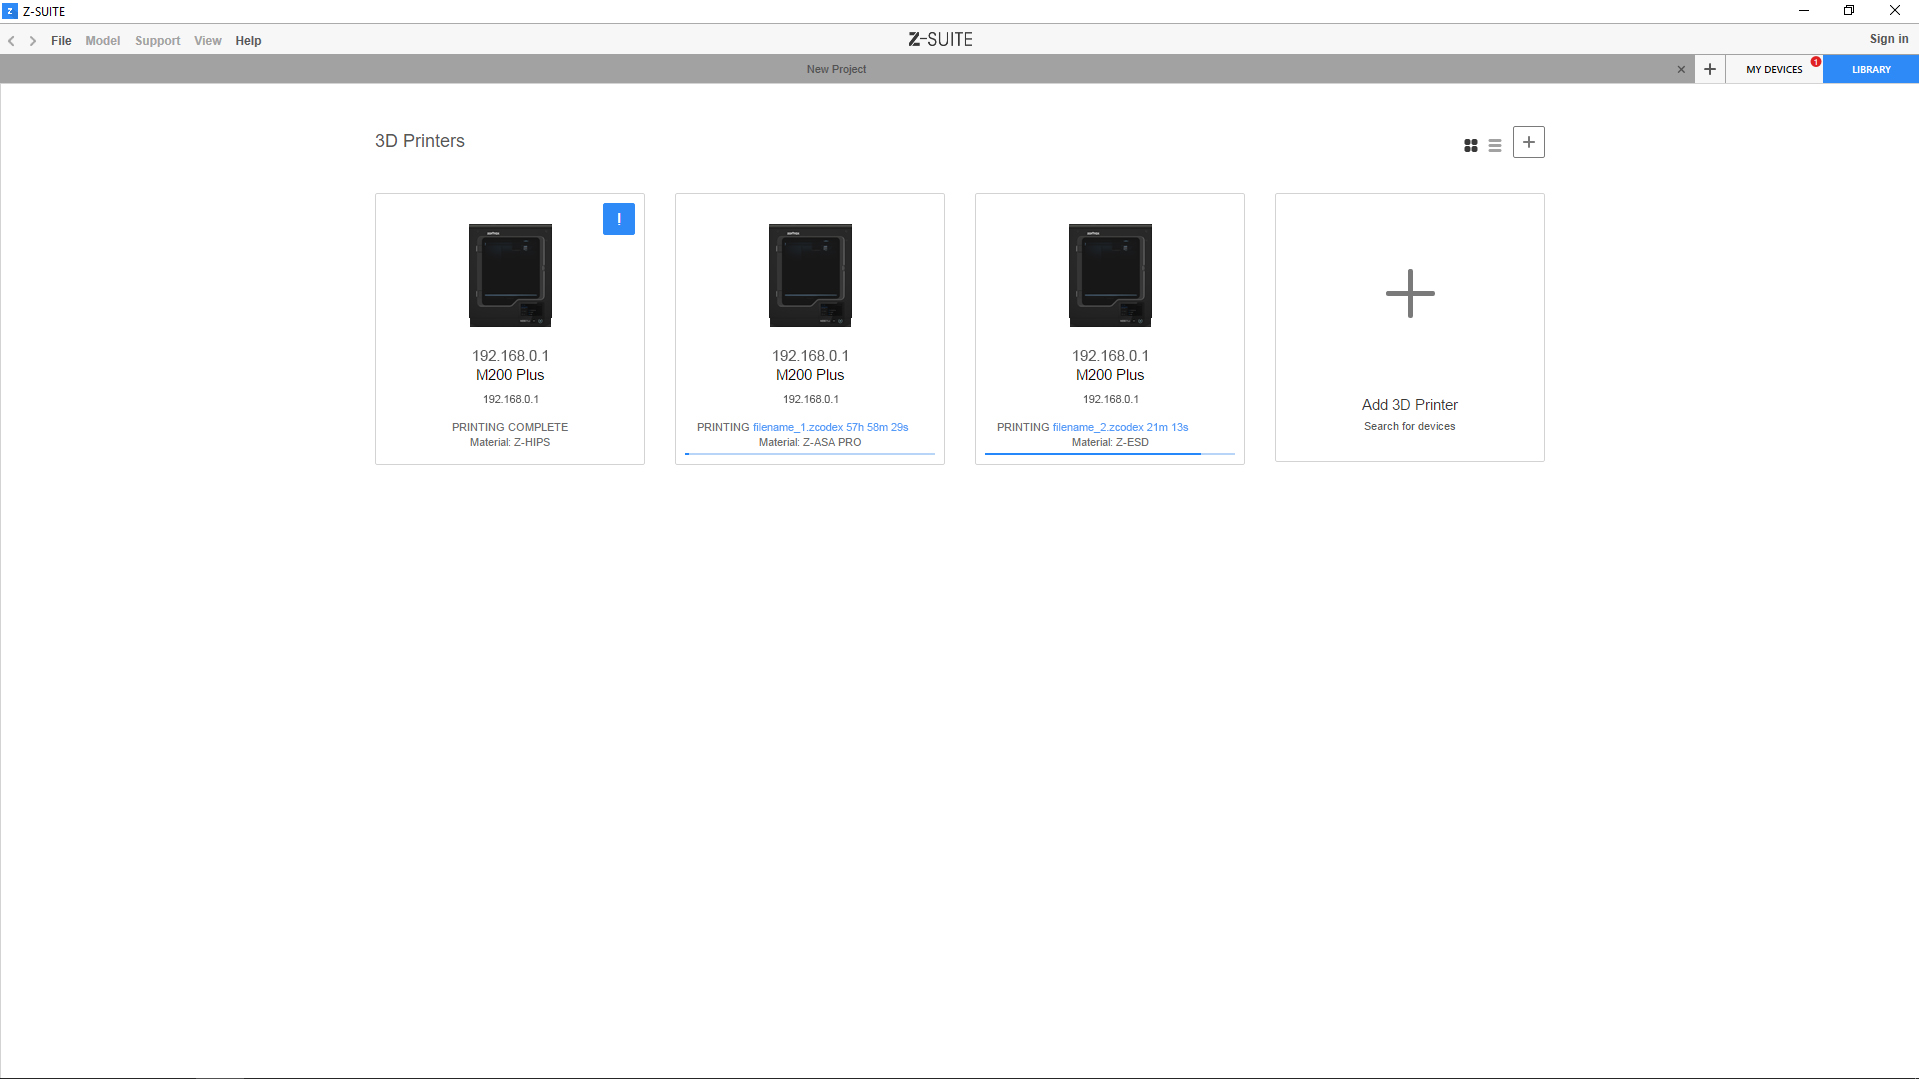Click the Sign in link

pos(1888,39)
